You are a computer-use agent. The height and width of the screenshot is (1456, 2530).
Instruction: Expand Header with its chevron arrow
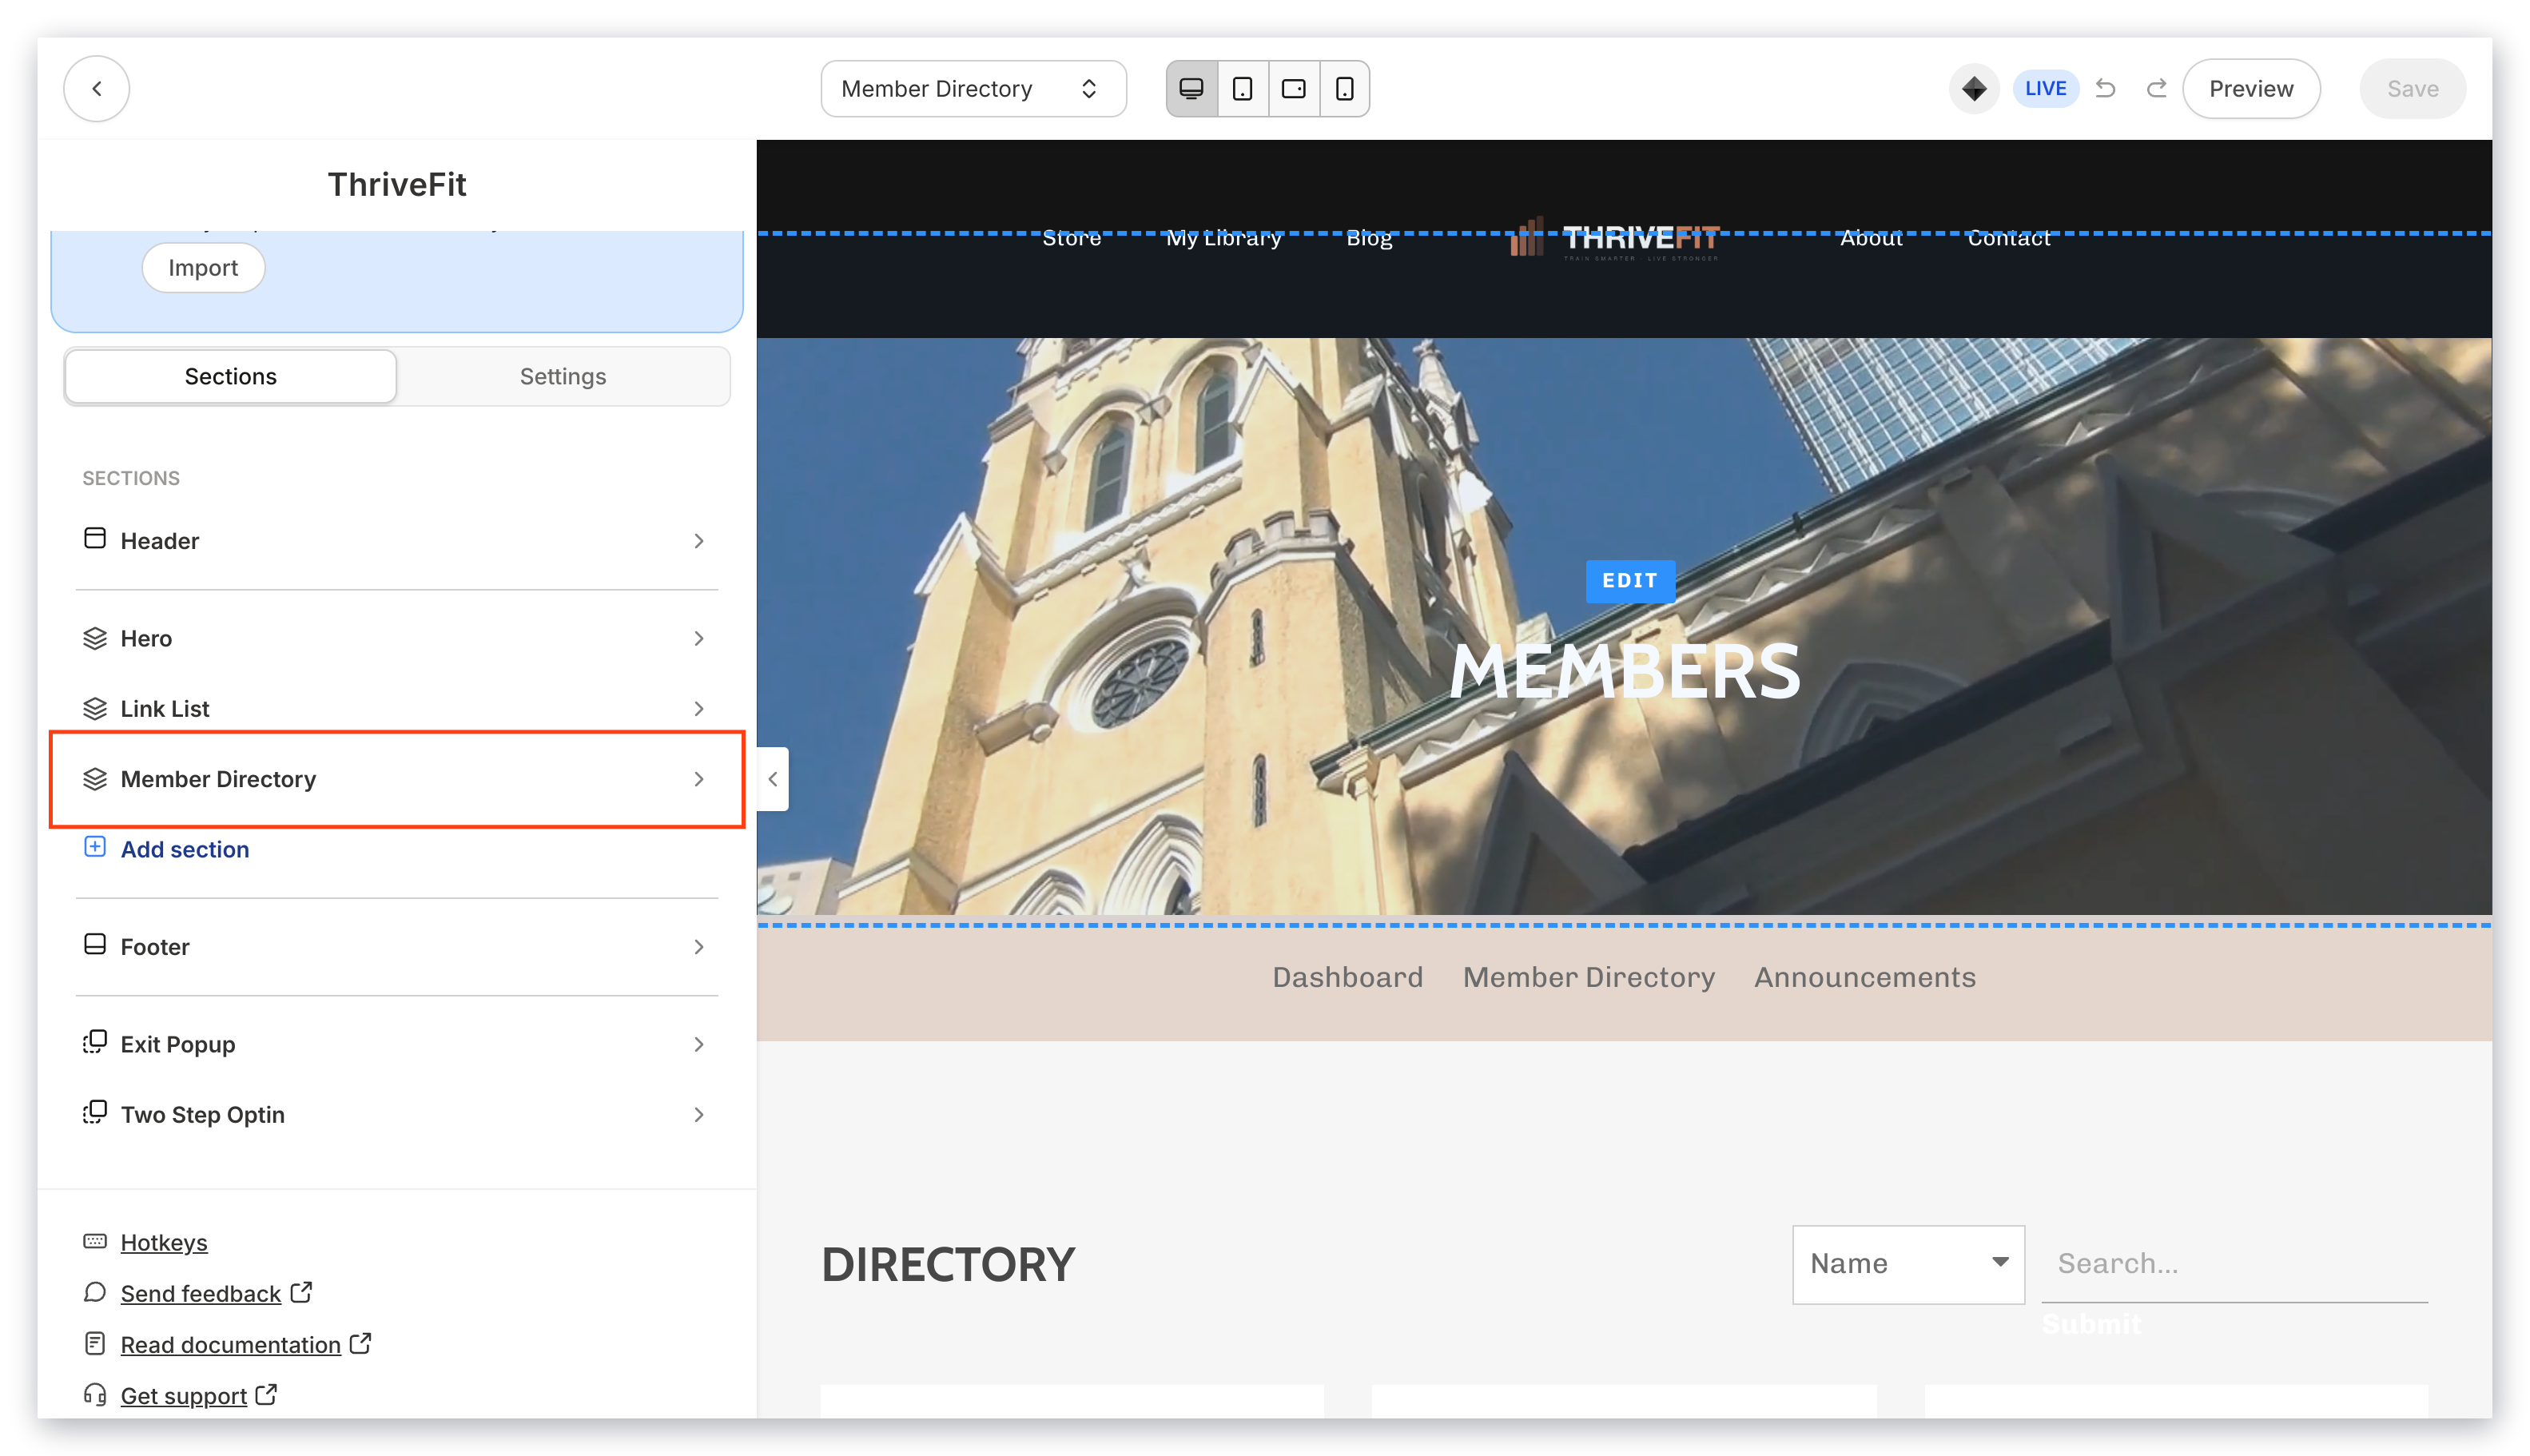coord(699,541)
